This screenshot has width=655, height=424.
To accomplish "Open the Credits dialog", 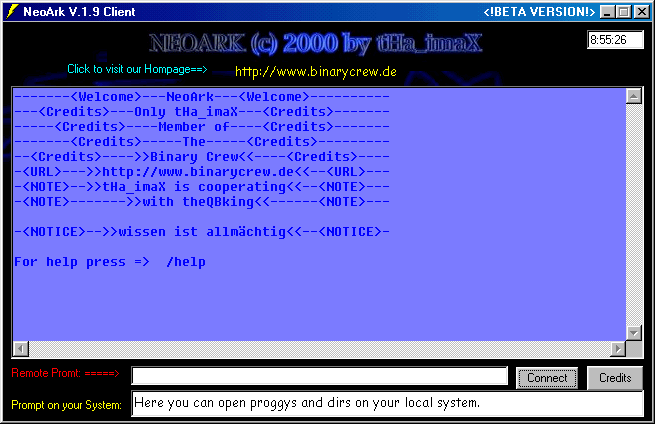I will (x=615, y=378).
